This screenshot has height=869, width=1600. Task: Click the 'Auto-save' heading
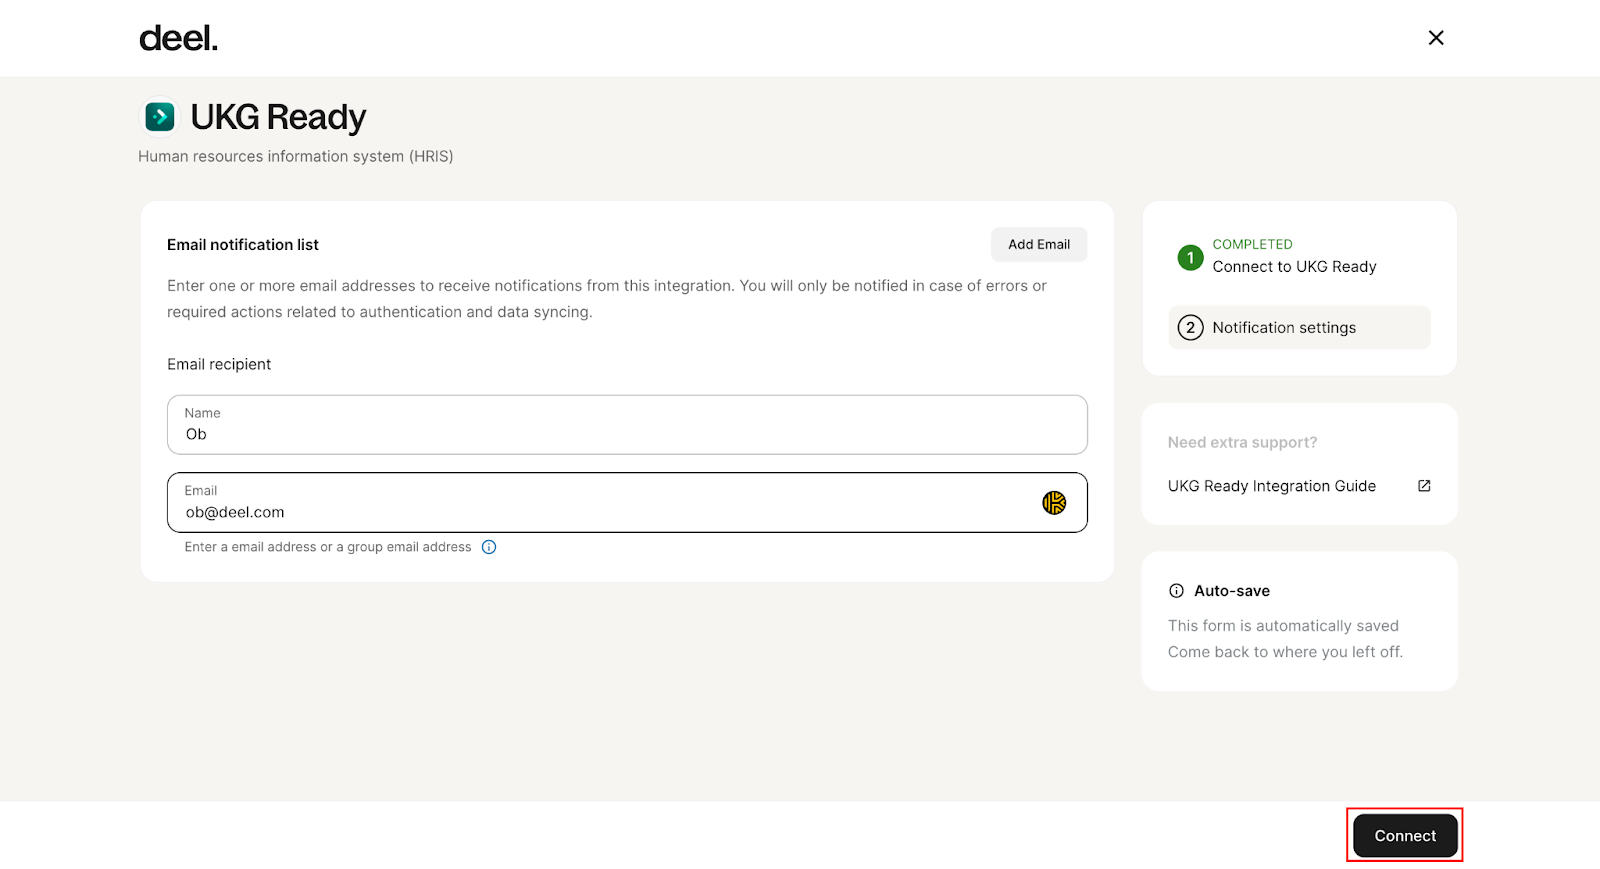point(1232,591)
